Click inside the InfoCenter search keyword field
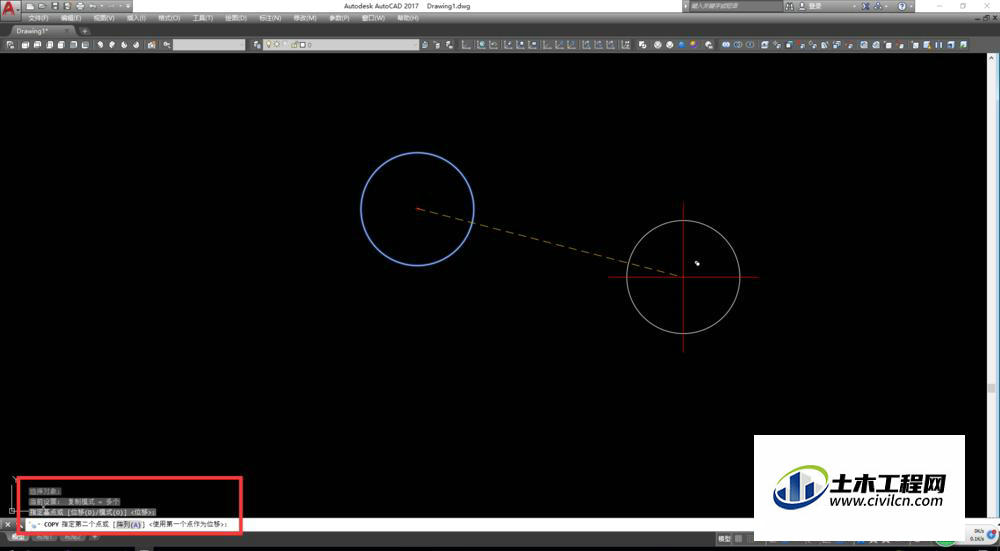1000x551 pixels. (x=735, y=6)
